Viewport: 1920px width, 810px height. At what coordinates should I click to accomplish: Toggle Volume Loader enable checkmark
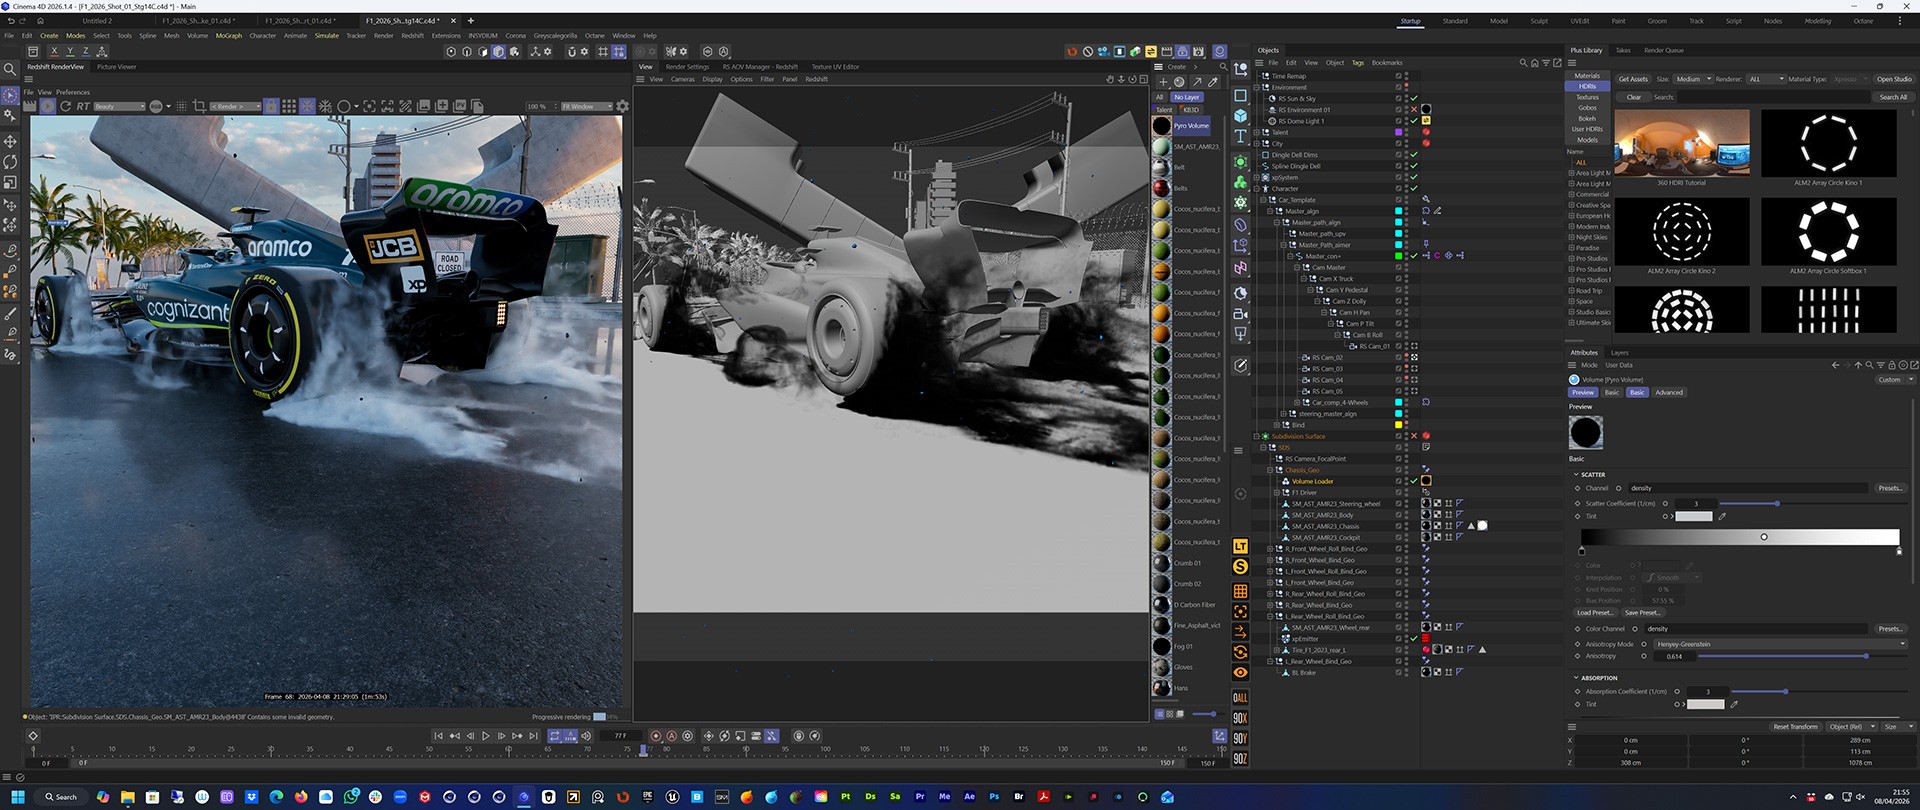click(1414, 481)
